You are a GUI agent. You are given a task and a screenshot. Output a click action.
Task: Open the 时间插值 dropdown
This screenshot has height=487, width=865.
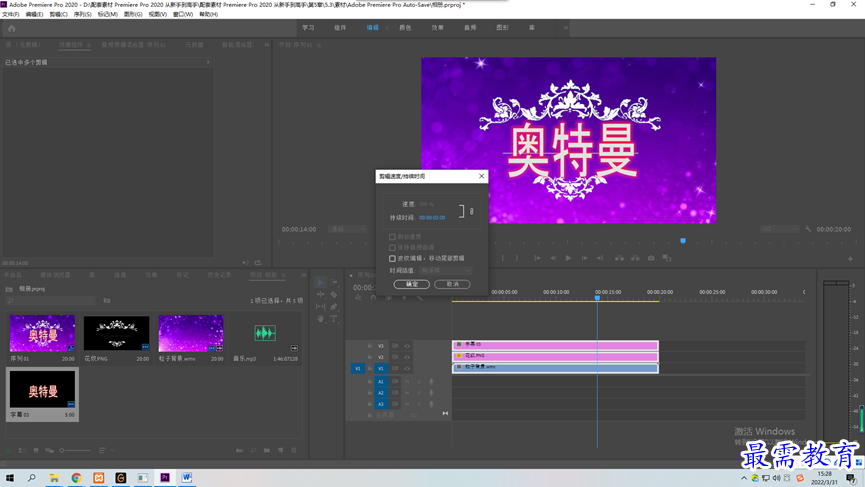pyautogui.click(x=446, y=270)
